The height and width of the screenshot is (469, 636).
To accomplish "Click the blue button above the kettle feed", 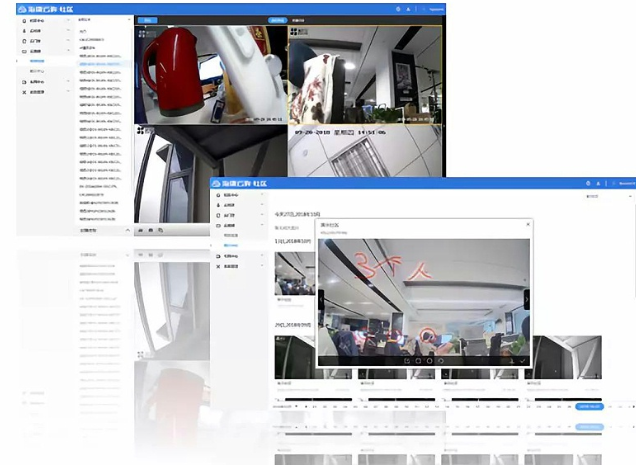I will pyautogui.click(x=147, y=20).
